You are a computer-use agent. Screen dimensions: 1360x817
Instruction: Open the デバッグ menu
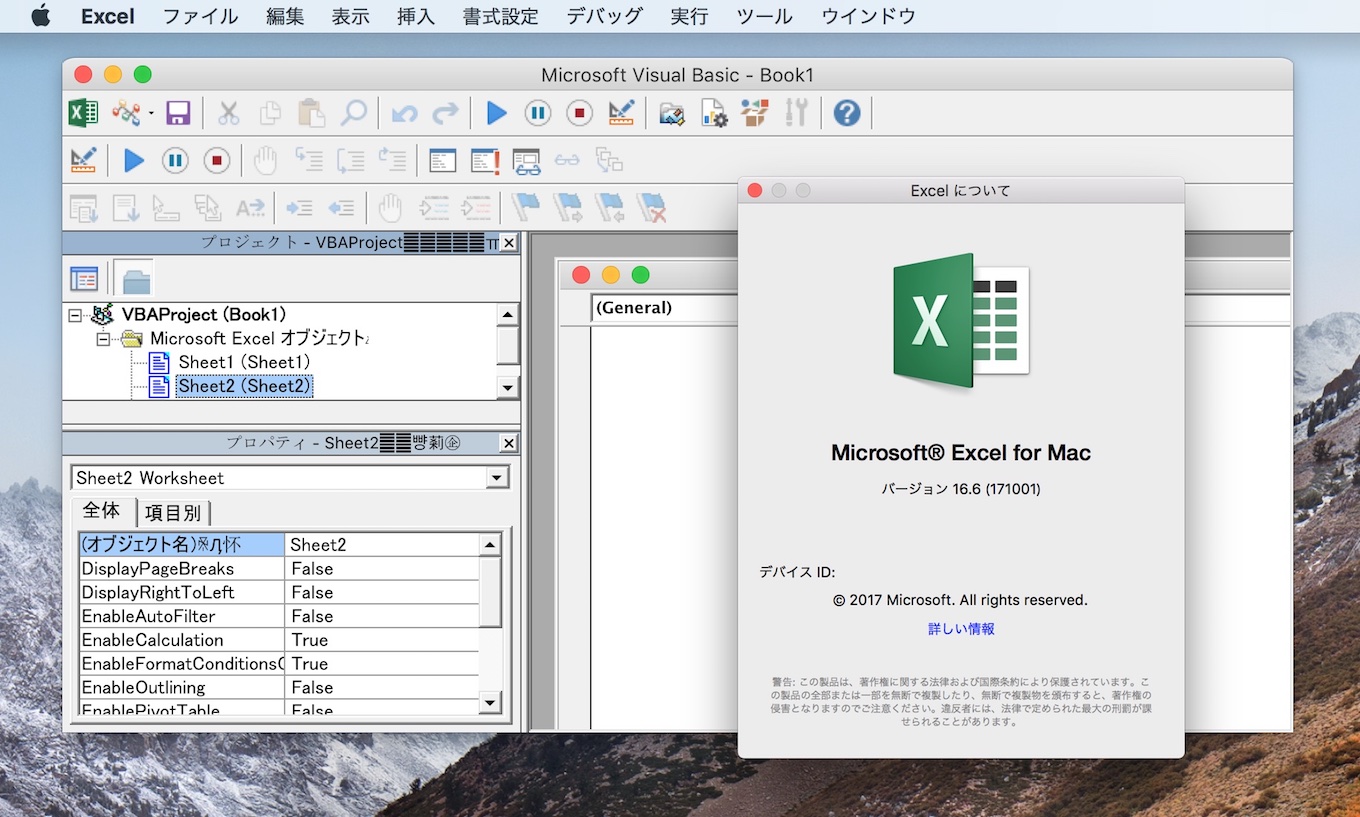pos(605,16)
